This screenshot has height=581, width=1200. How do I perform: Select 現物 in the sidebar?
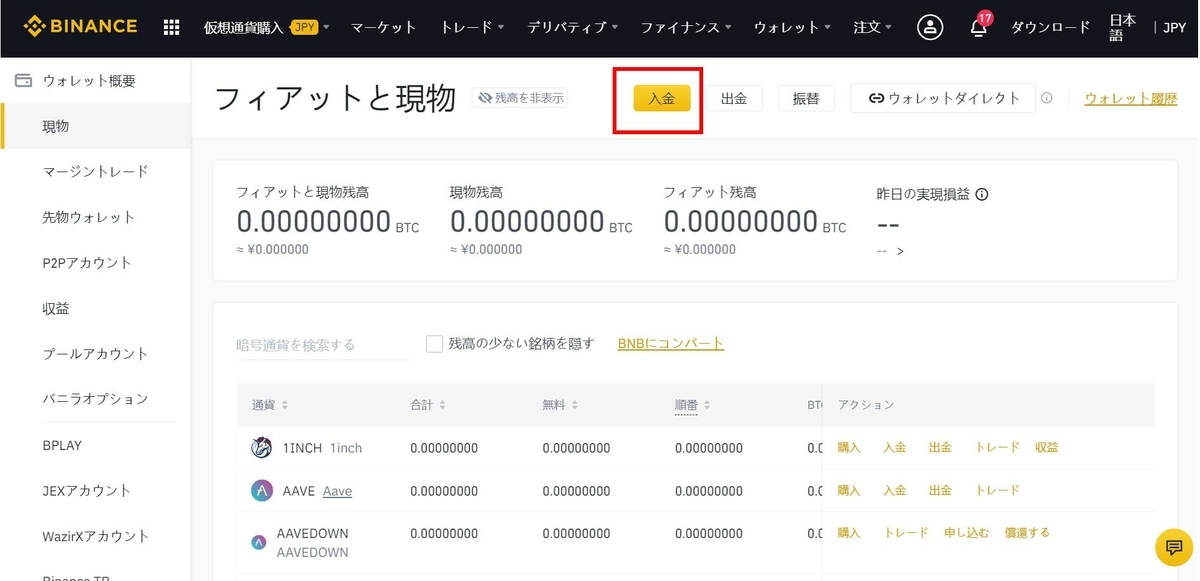point(95,126)
